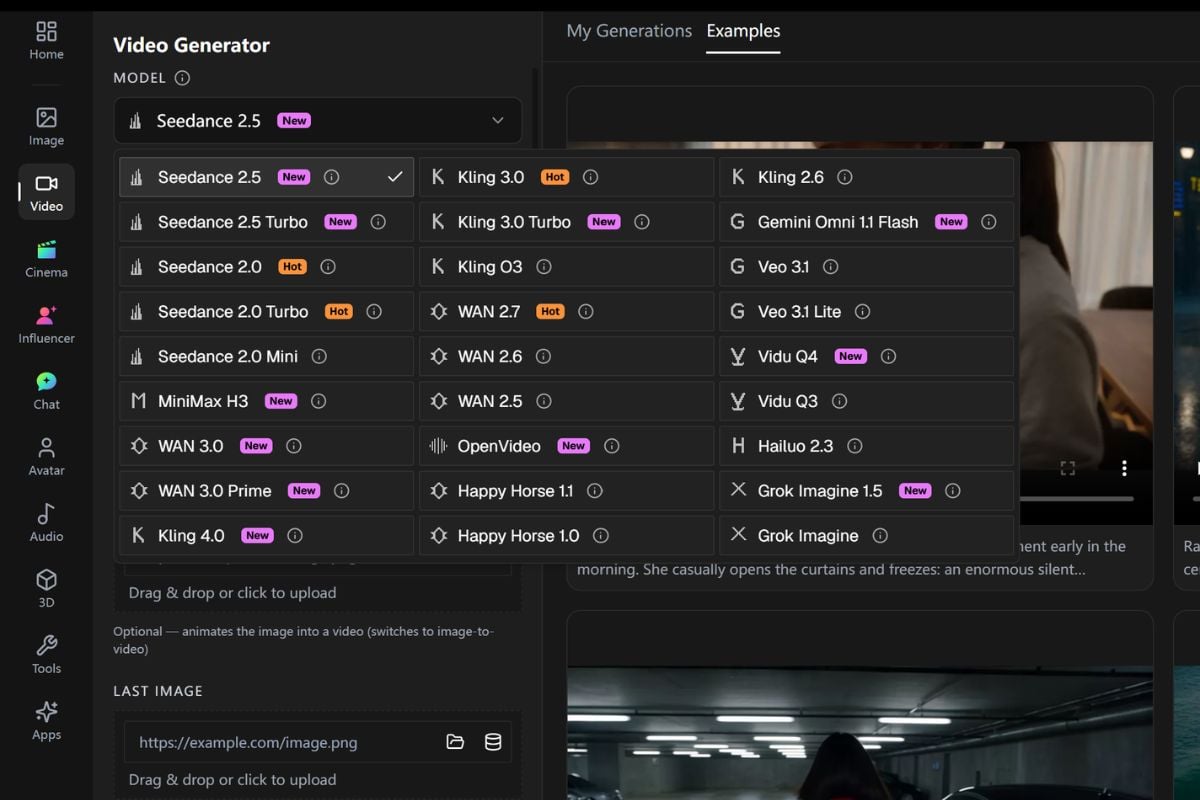Choose Kling 3.0 Turbo from the list

pyautogui.click(x=566, y=222)
